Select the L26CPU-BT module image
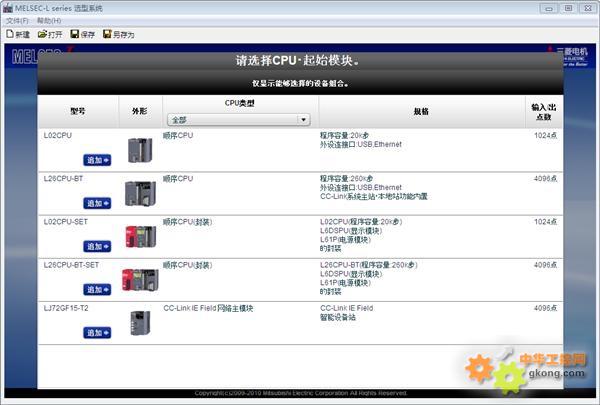Viewport: 600px width, 405px height. (140, 193)
